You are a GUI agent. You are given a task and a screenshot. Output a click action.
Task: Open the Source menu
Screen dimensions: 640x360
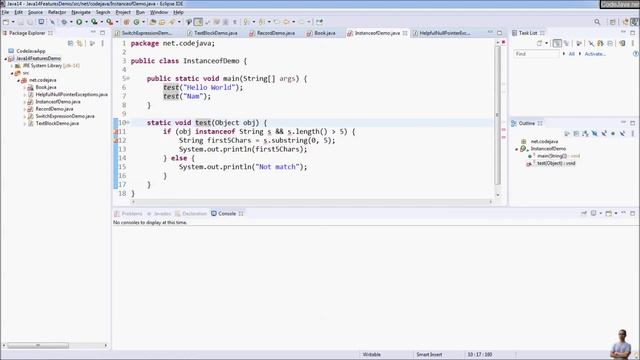[x=35, y=12]
